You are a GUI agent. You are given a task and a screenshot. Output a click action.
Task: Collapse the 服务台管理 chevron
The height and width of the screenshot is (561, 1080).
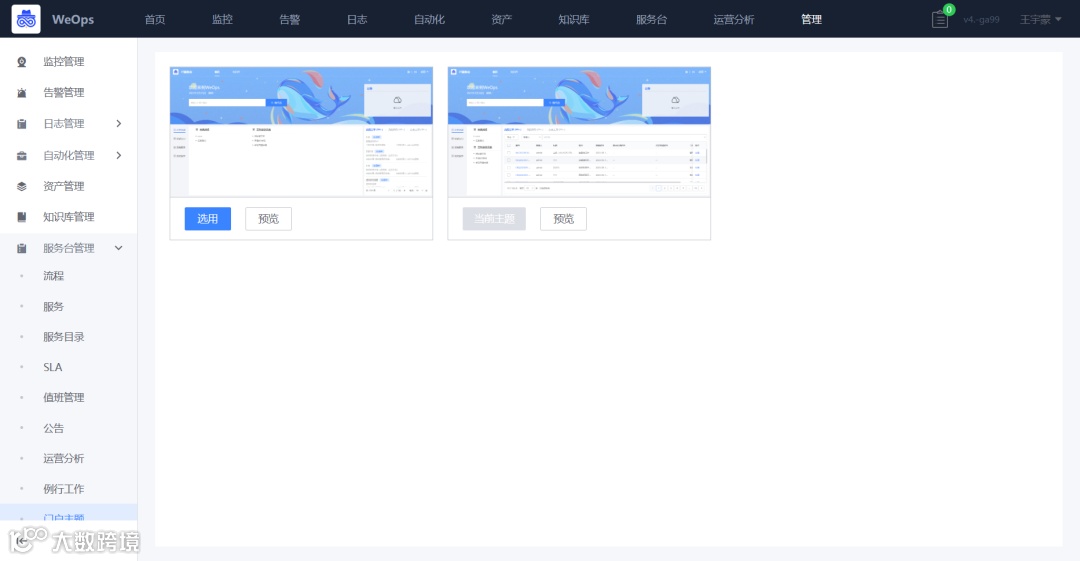[x=118, y=248]
